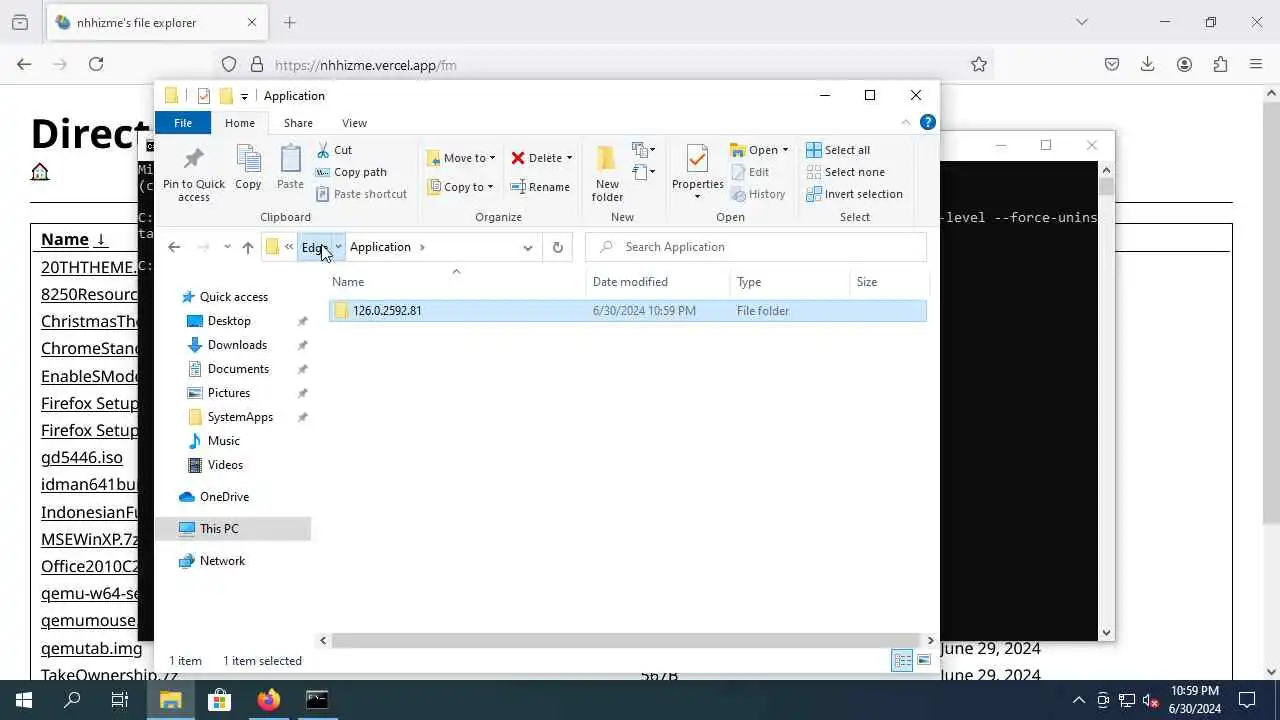
Task: Open Explorer Help question mark icon
Action: tap(927, 122)
